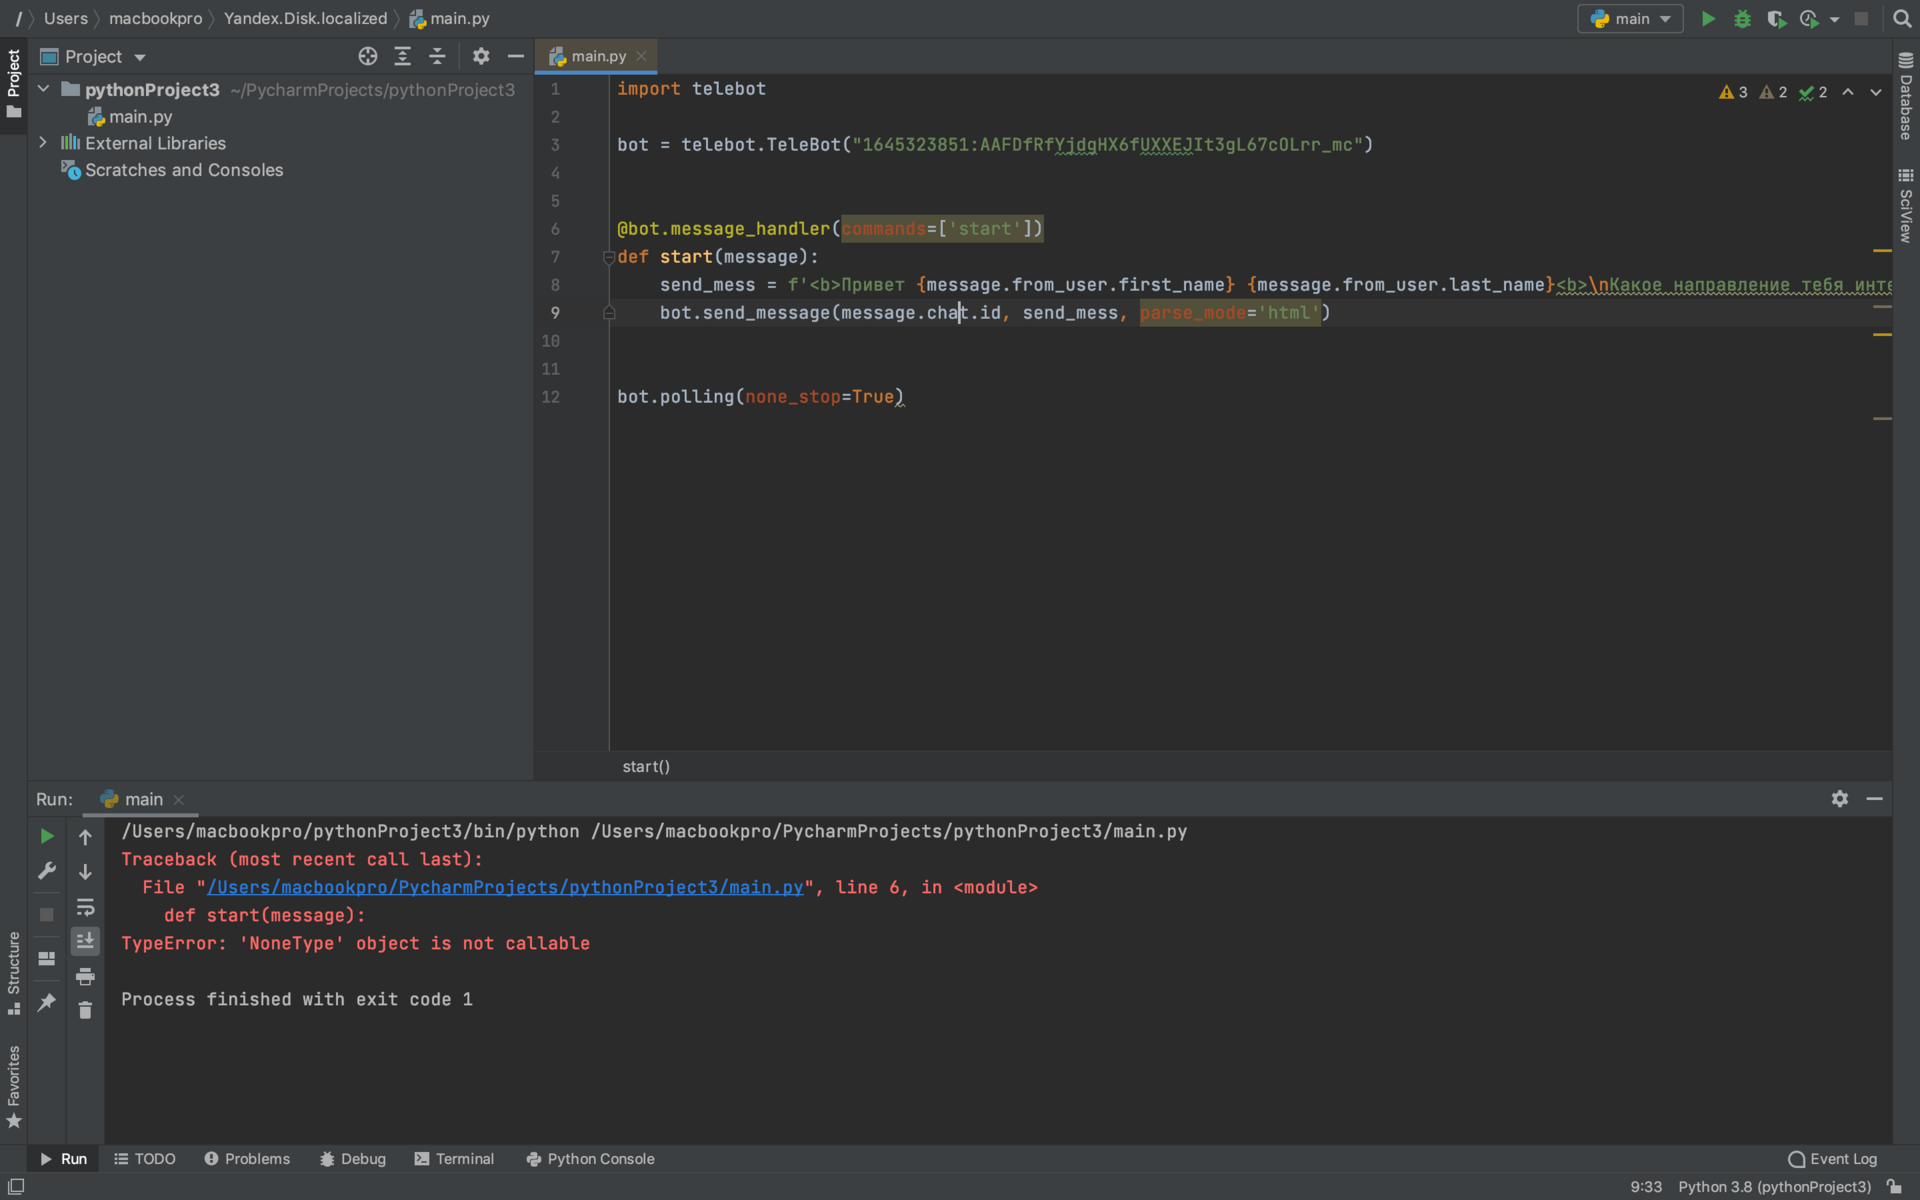Open the SciView side panel
Viewport: 1920px width, 1200px height.
click(x=1906, y=205)
